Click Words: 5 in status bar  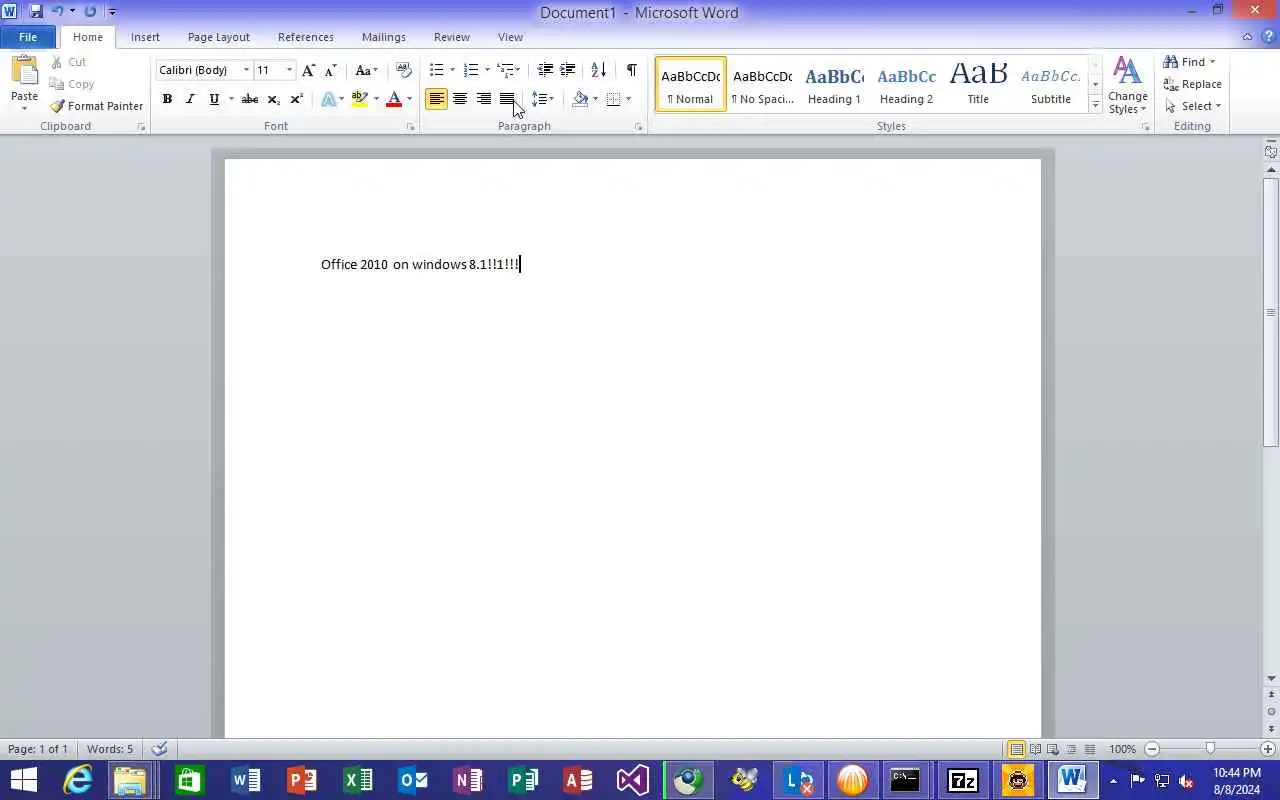click(110, 749)
